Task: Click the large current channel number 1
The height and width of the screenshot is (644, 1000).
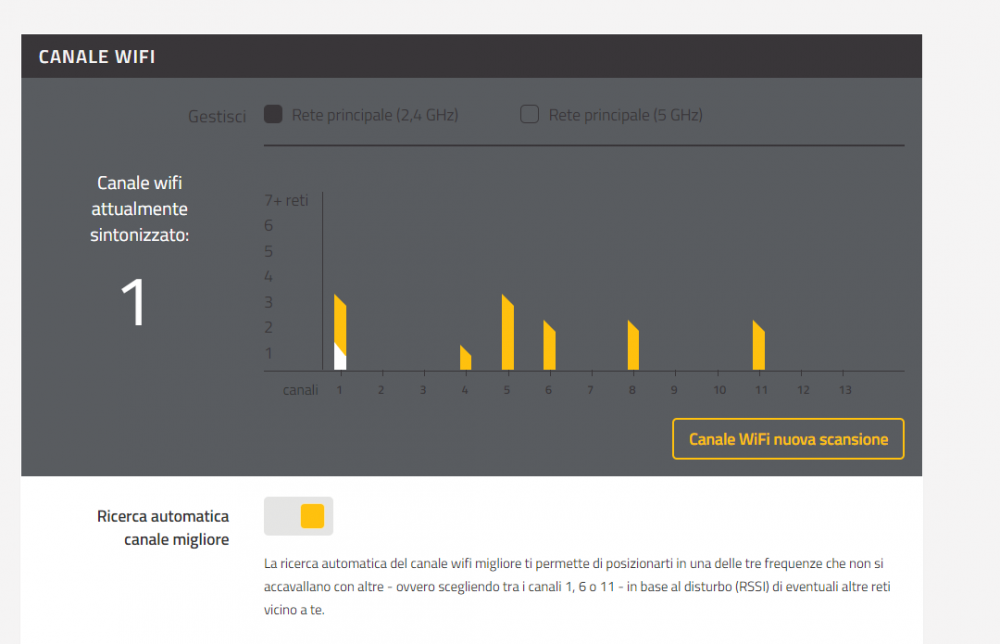Action: pyautogui.click(x=133, y=303)
